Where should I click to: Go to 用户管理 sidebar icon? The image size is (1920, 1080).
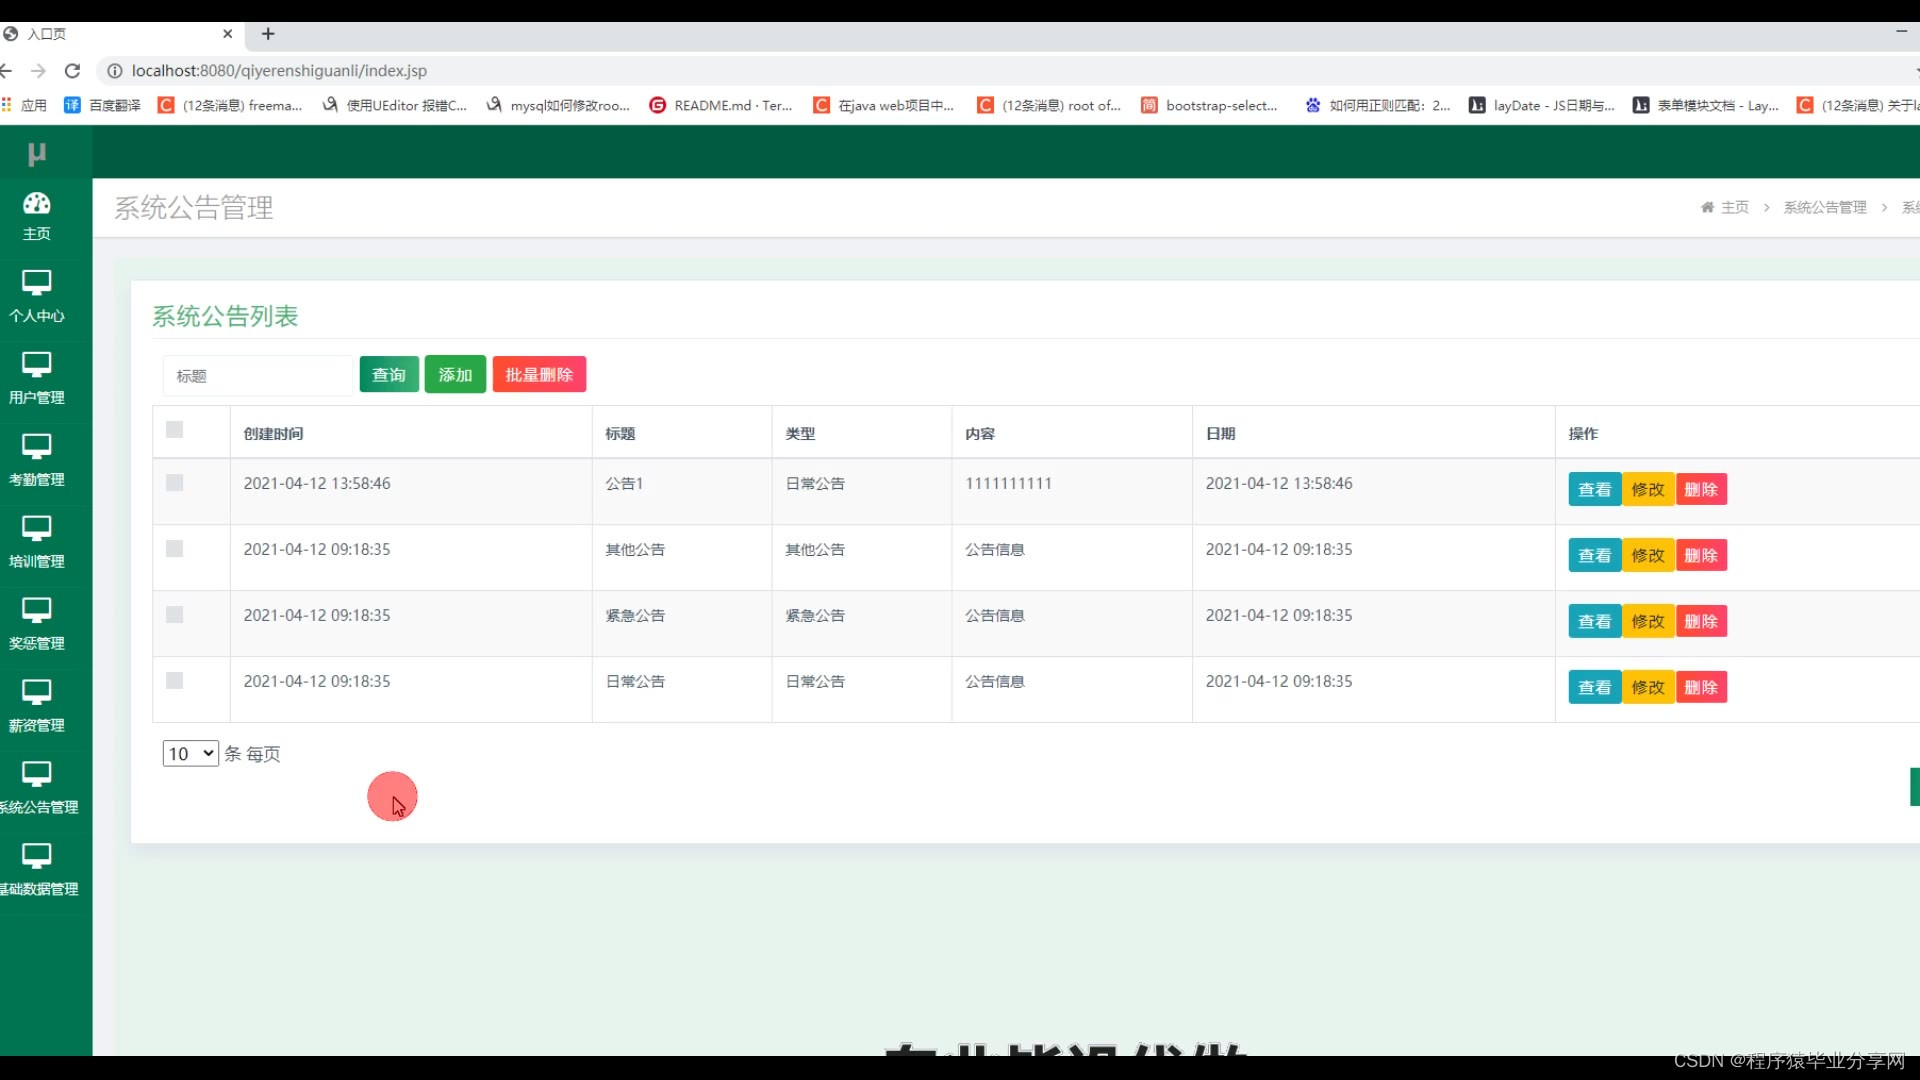[x=37, y=366]
